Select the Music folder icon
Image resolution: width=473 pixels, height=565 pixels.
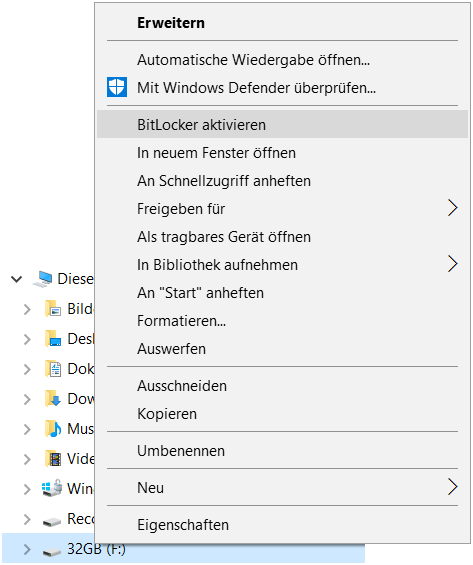pos(53,429)
